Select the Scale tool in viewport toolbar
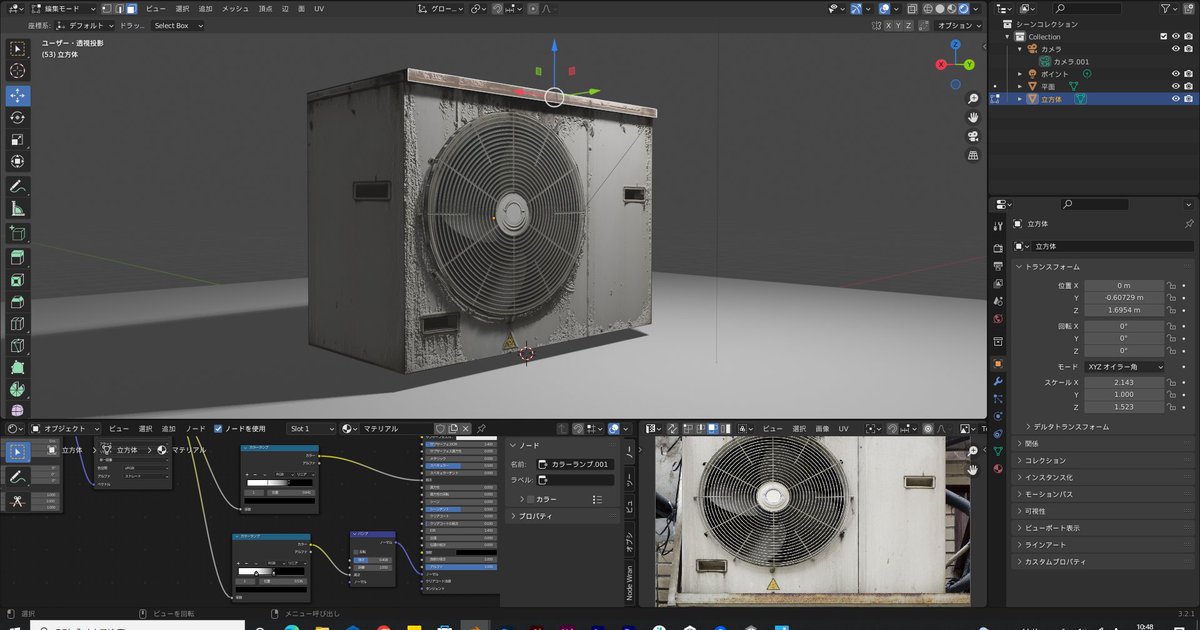Image resolution: width=1200 pixels, height=630 pixels. (x=18, y=140)
